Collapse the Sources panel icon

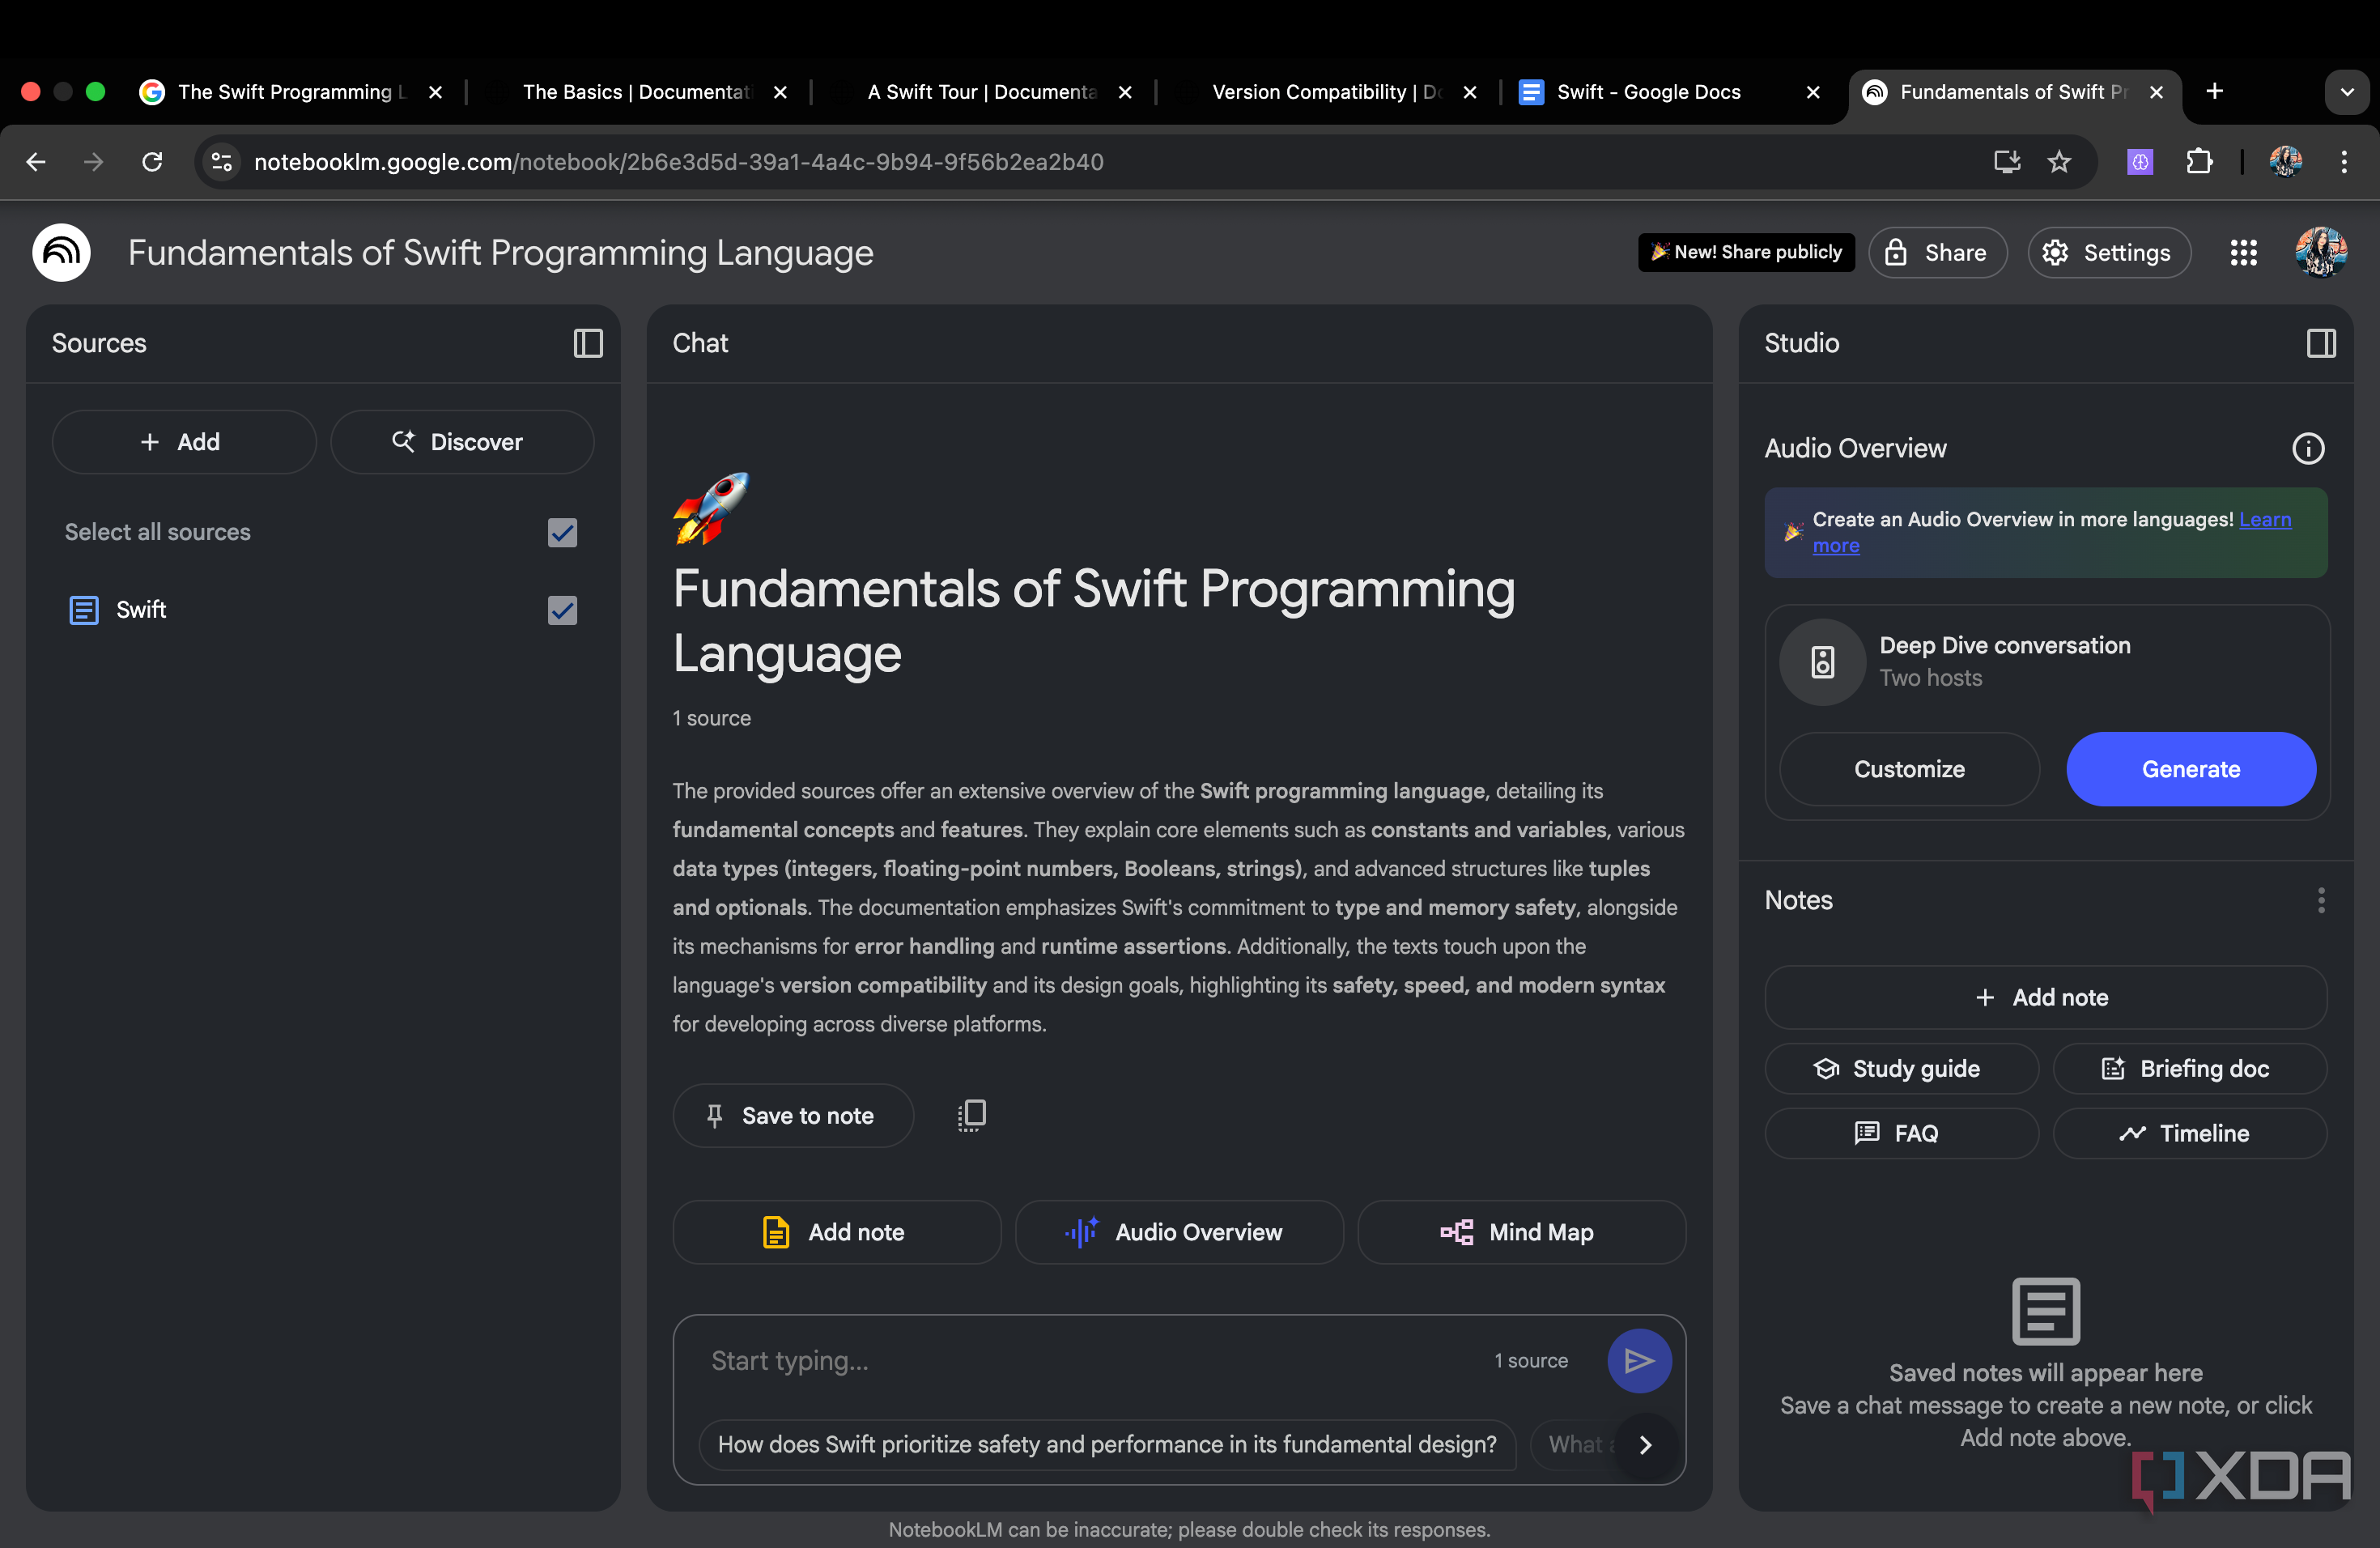point(588,343)
